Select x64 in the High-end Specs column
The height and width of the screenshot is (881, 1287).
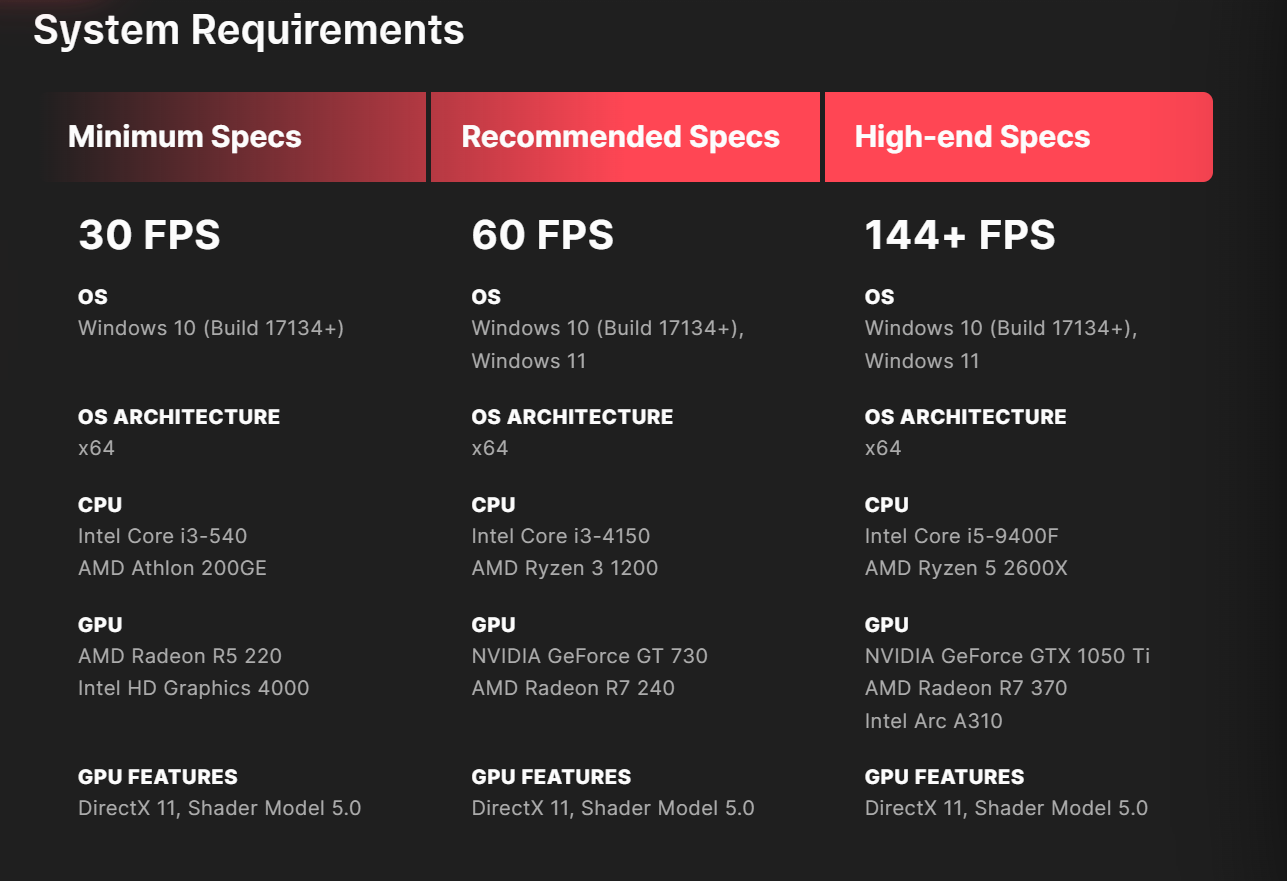tap(883, 448)
